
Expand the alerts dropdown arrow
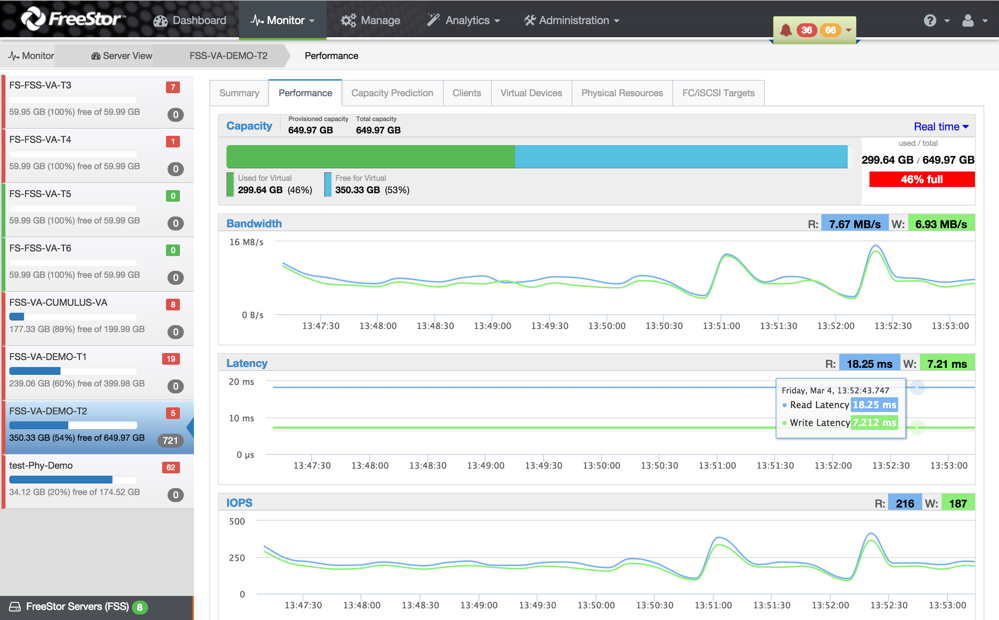tap(849, 30)
